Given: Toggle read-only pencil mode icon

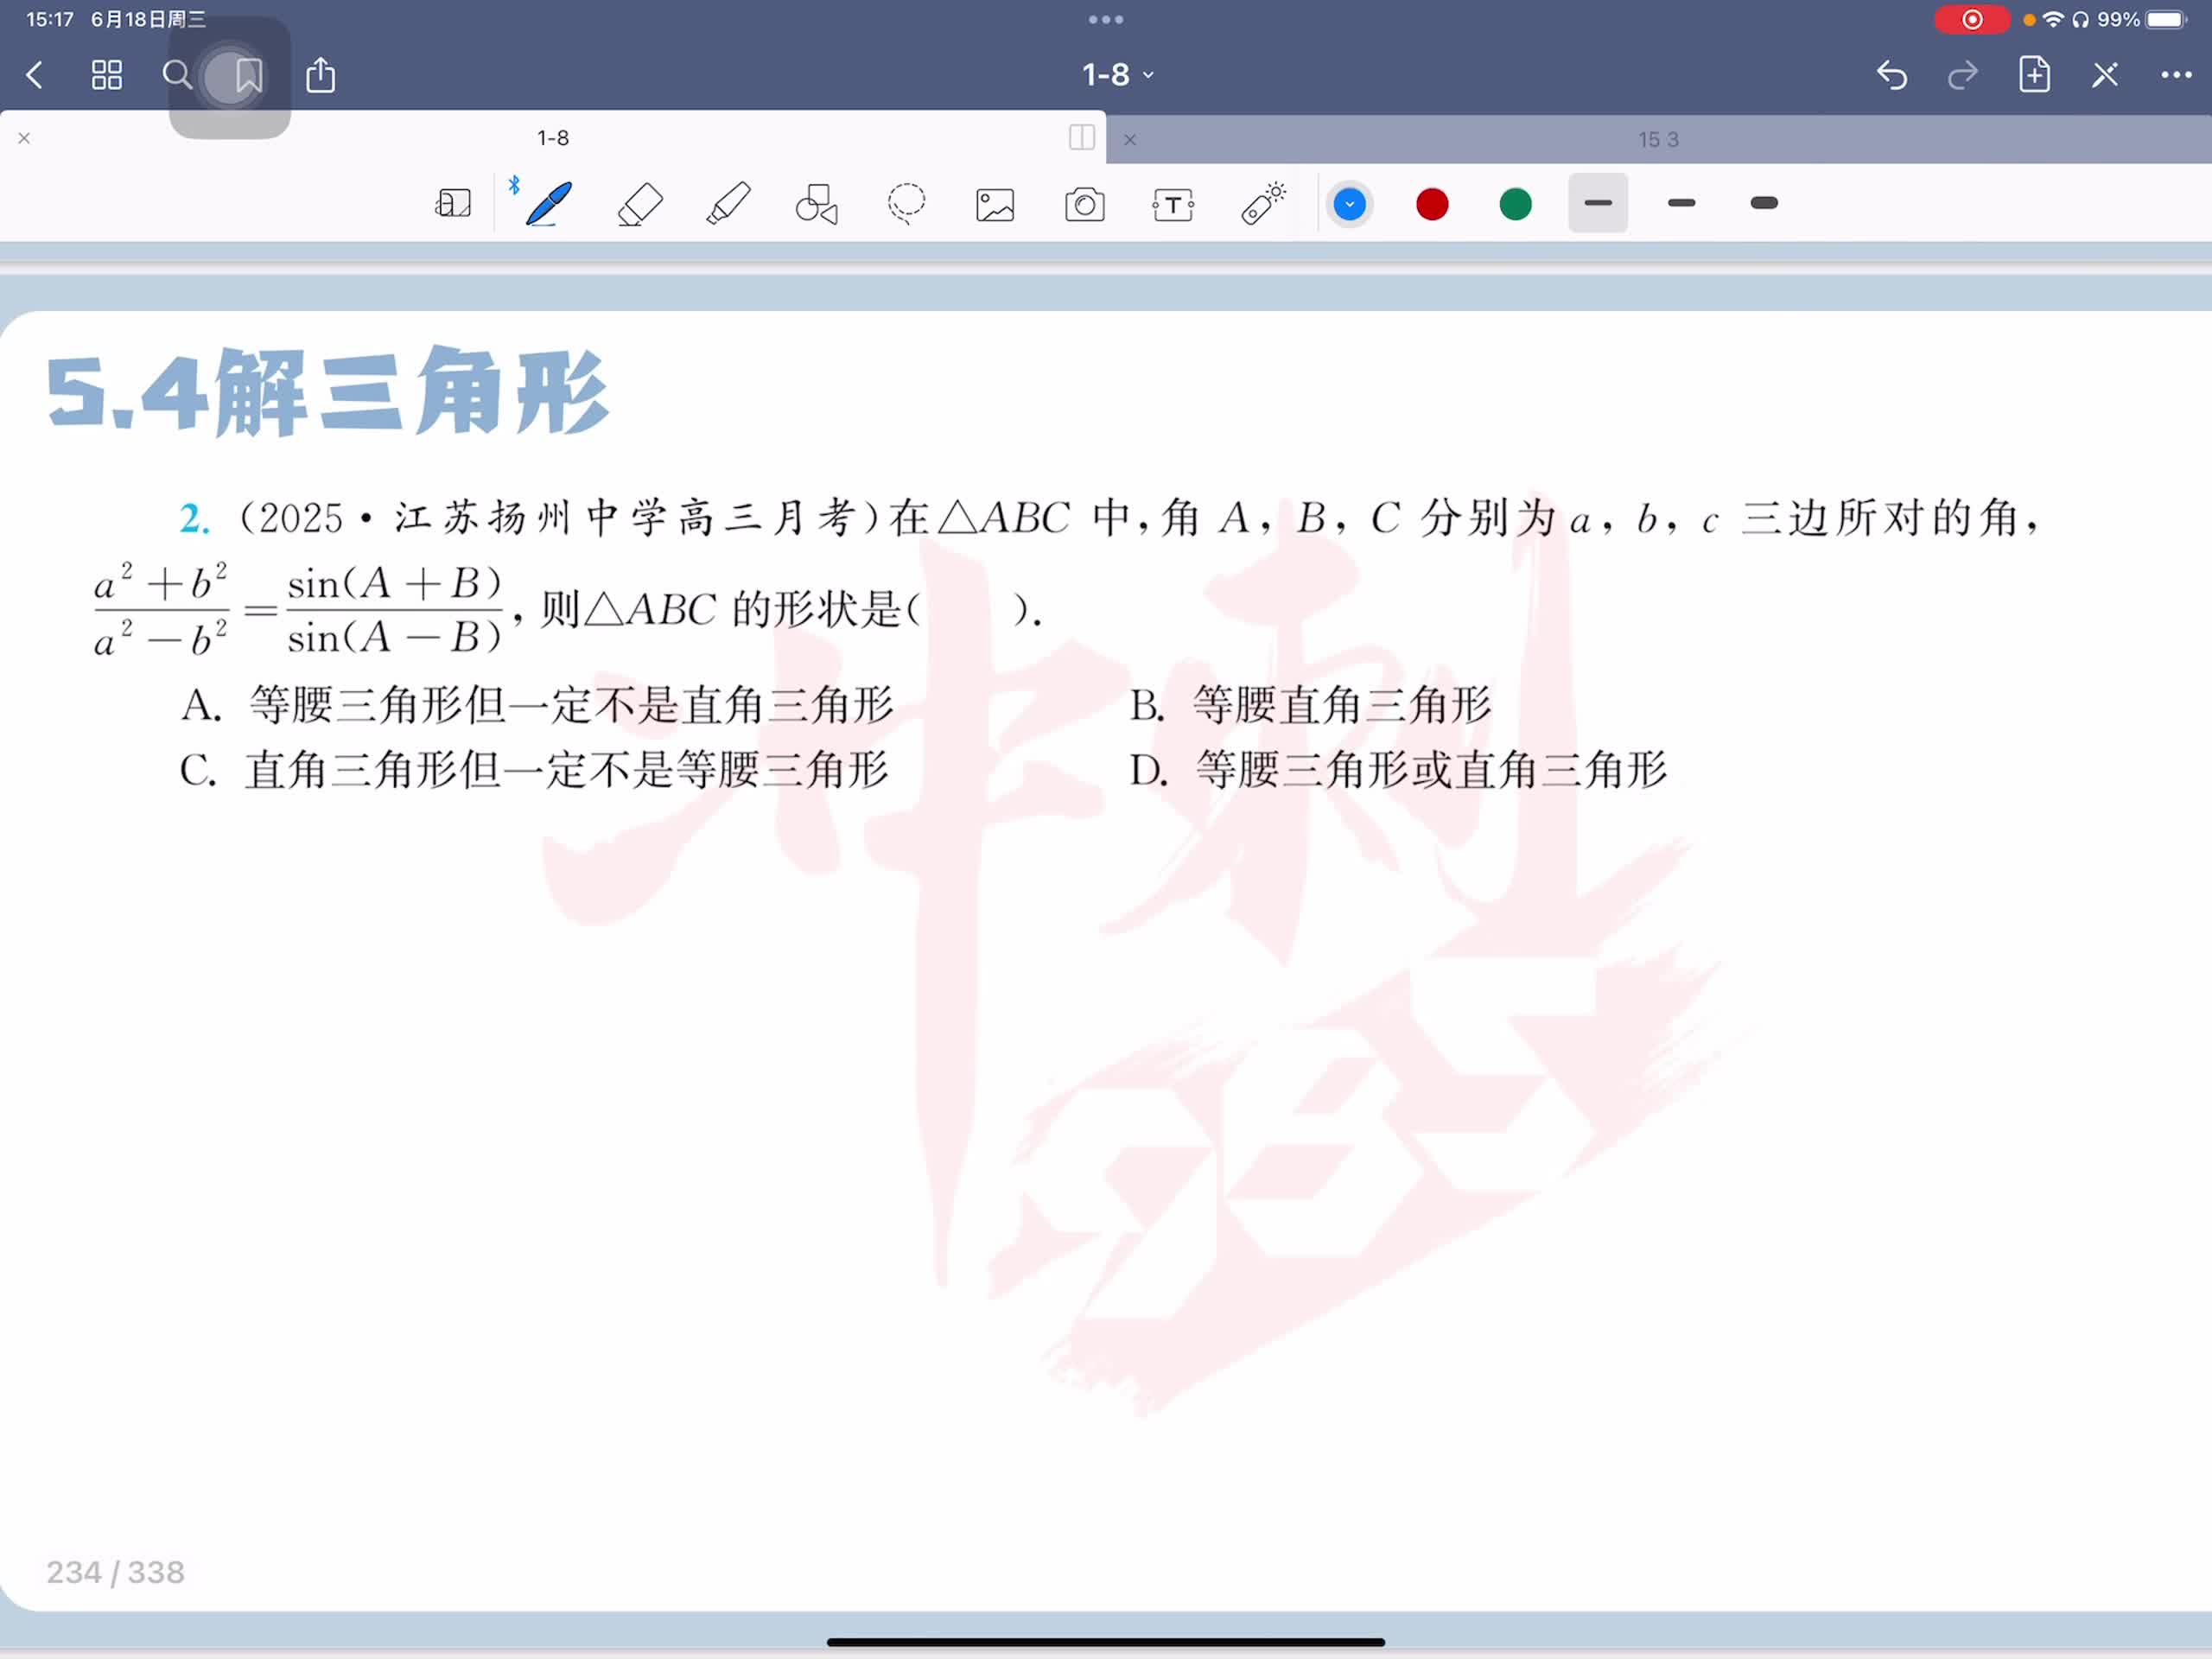Looking at the screenshot, I should (2104, 75).
